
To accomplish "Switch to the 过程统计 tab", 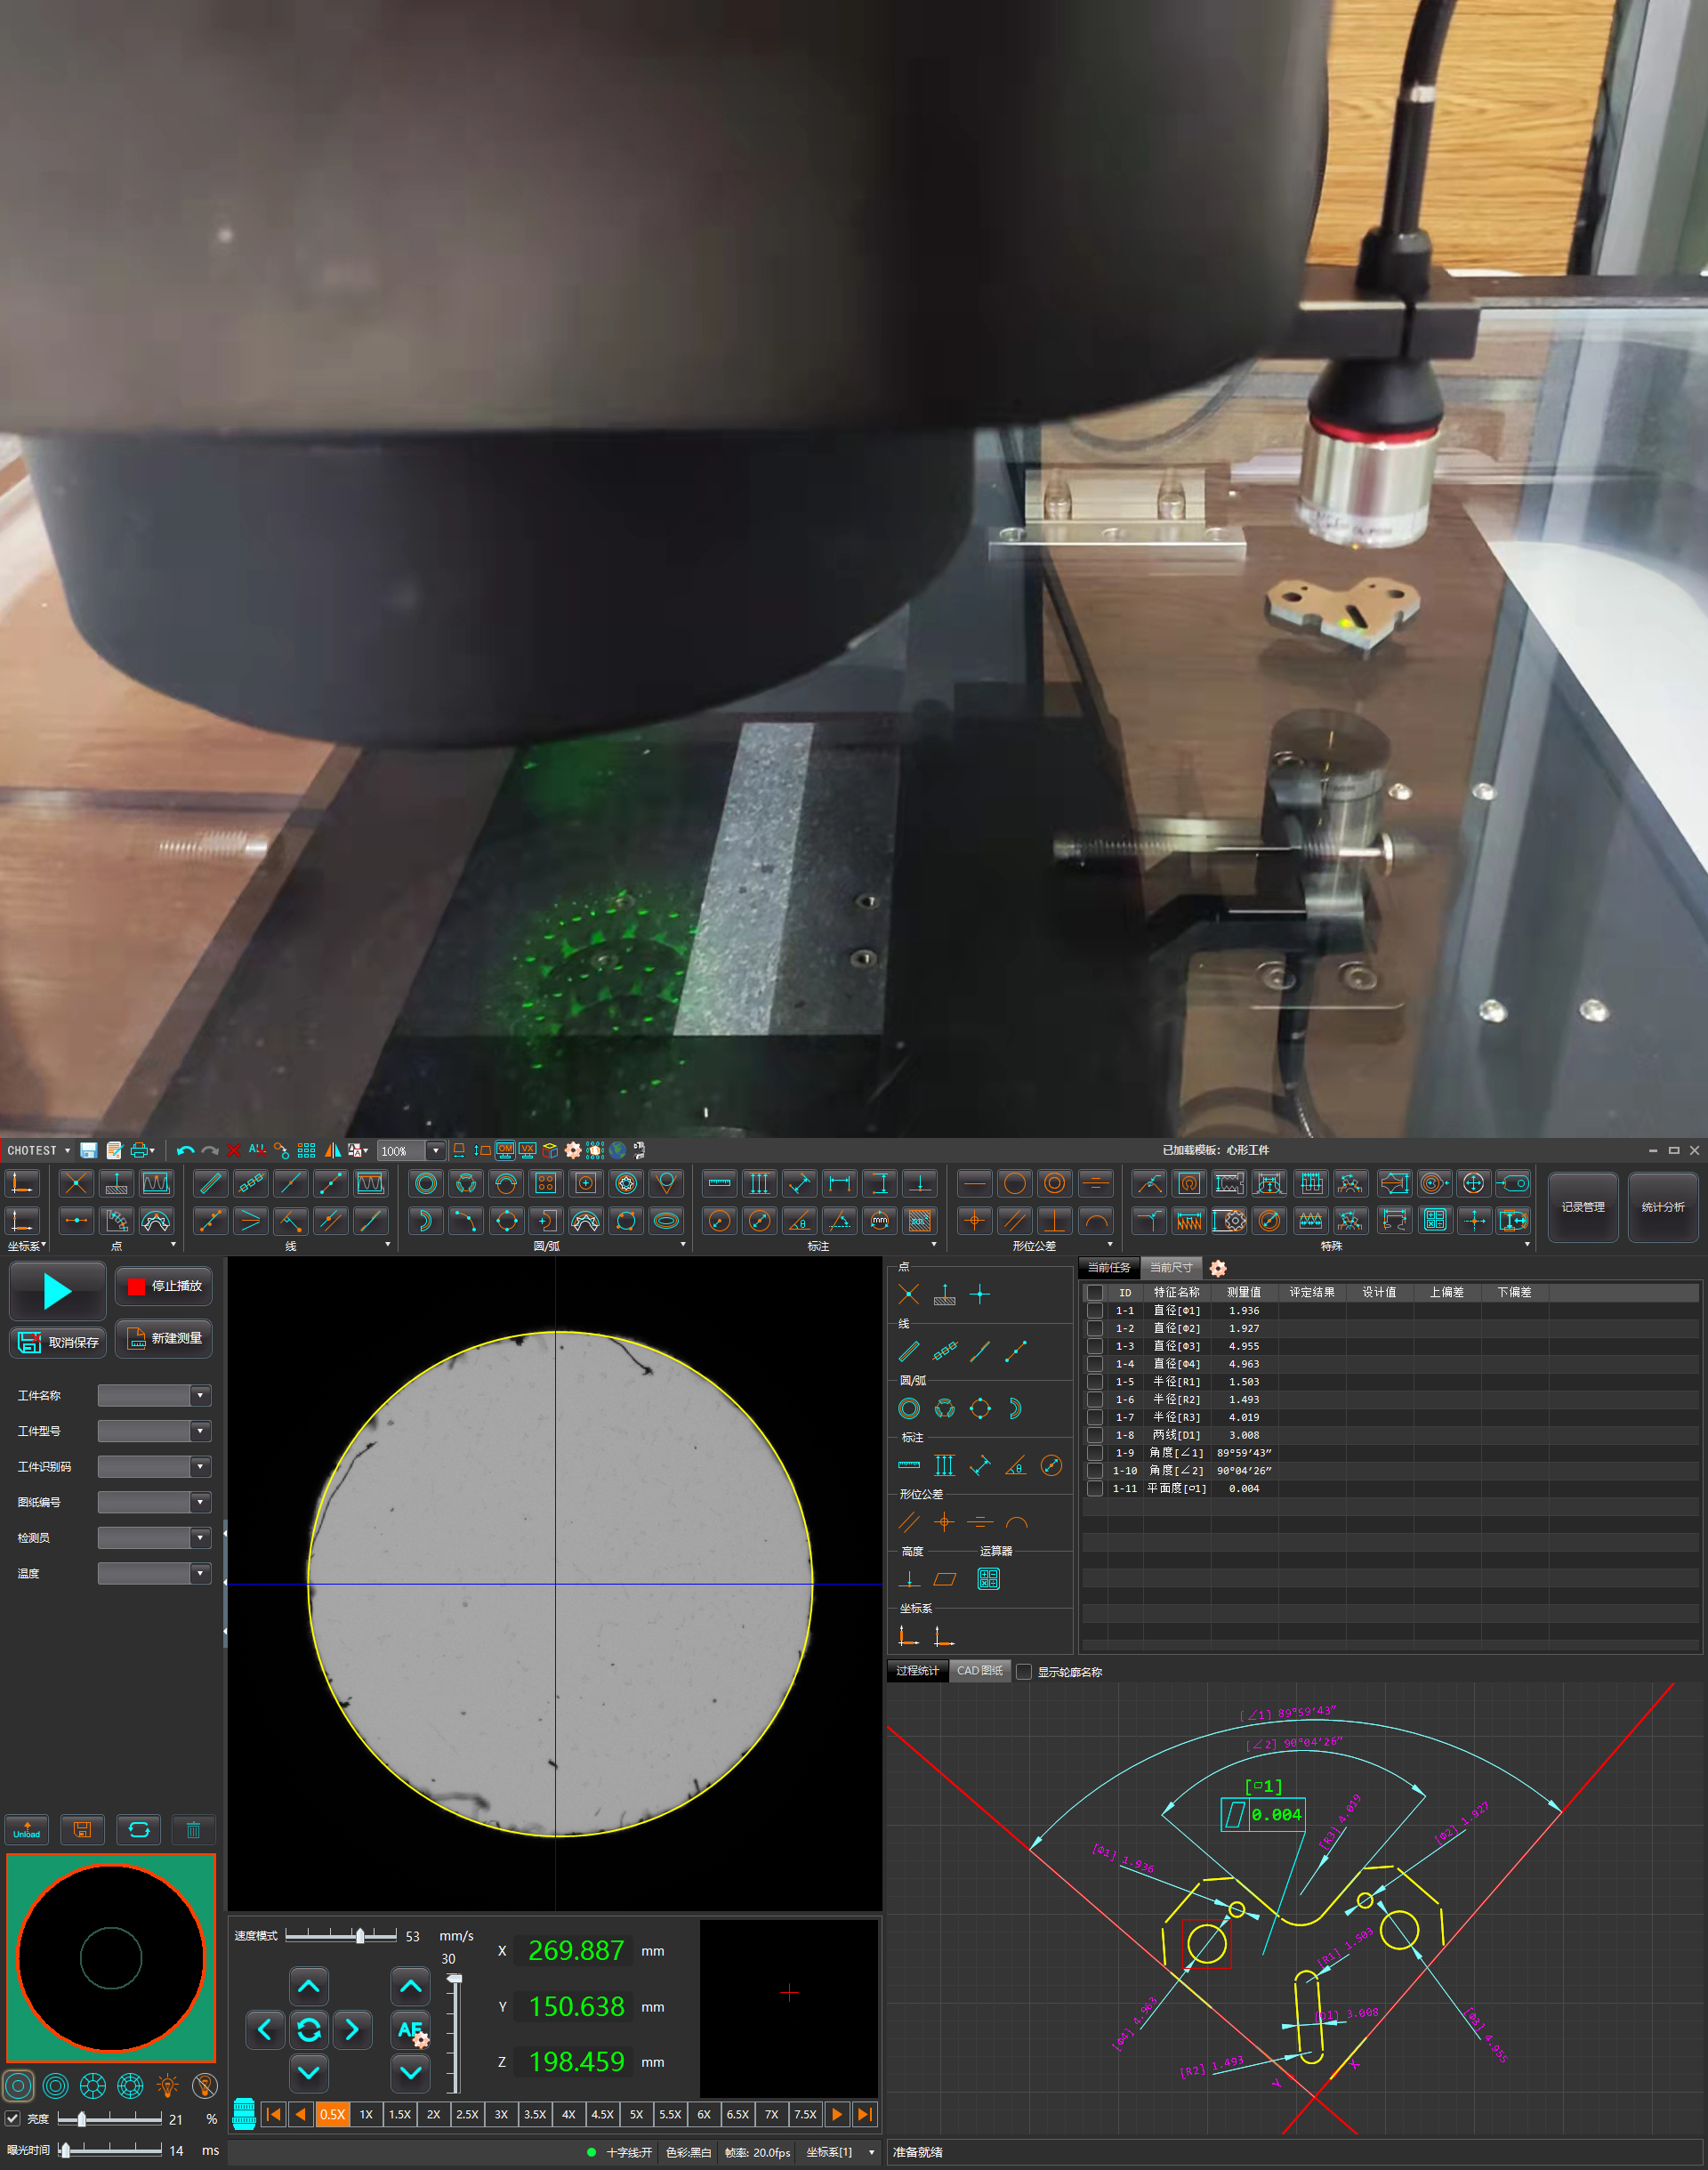I will 916,1670.
